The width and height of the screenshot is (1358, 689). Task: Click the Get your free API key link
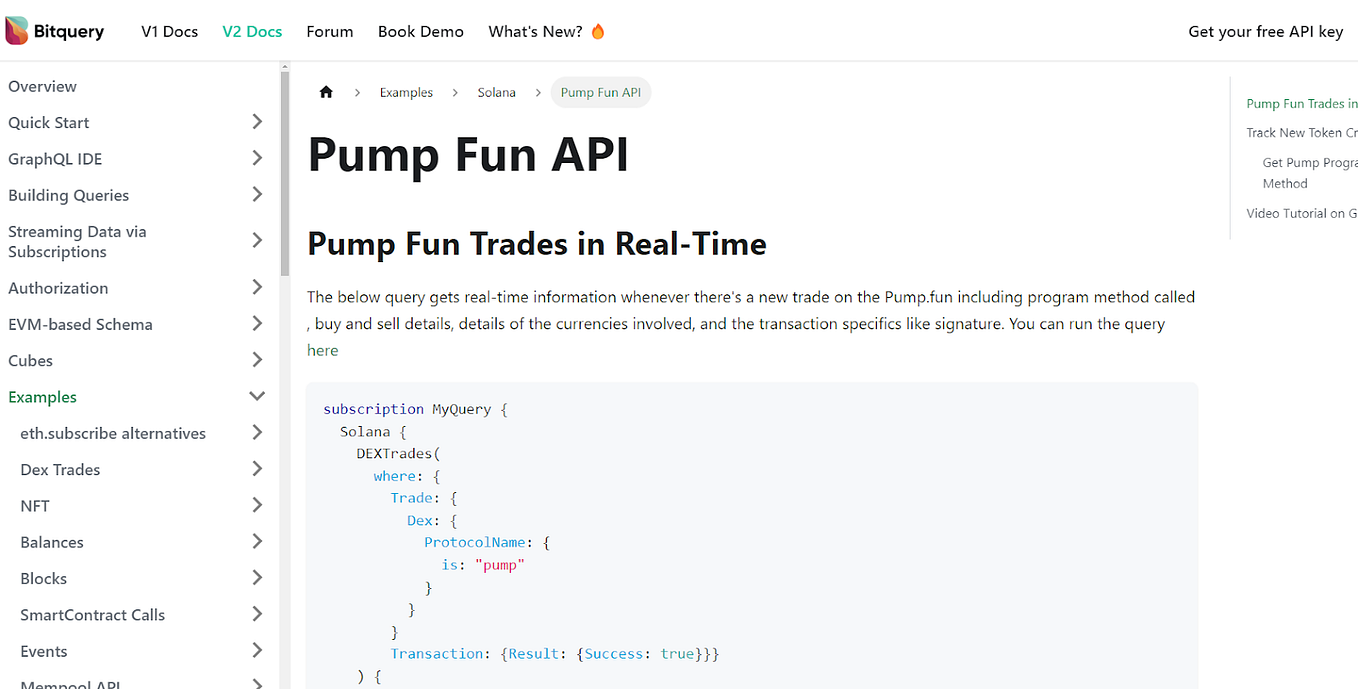pyautogui.click(x=1265, y=31)
